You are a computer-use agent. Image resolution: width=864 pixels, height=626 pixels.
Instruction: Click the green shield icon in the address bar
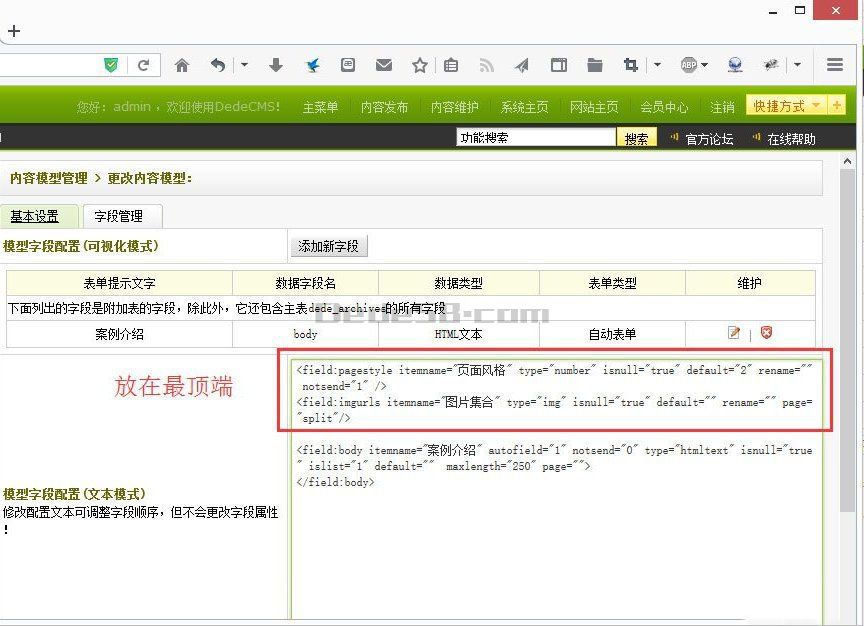[111, 64]
